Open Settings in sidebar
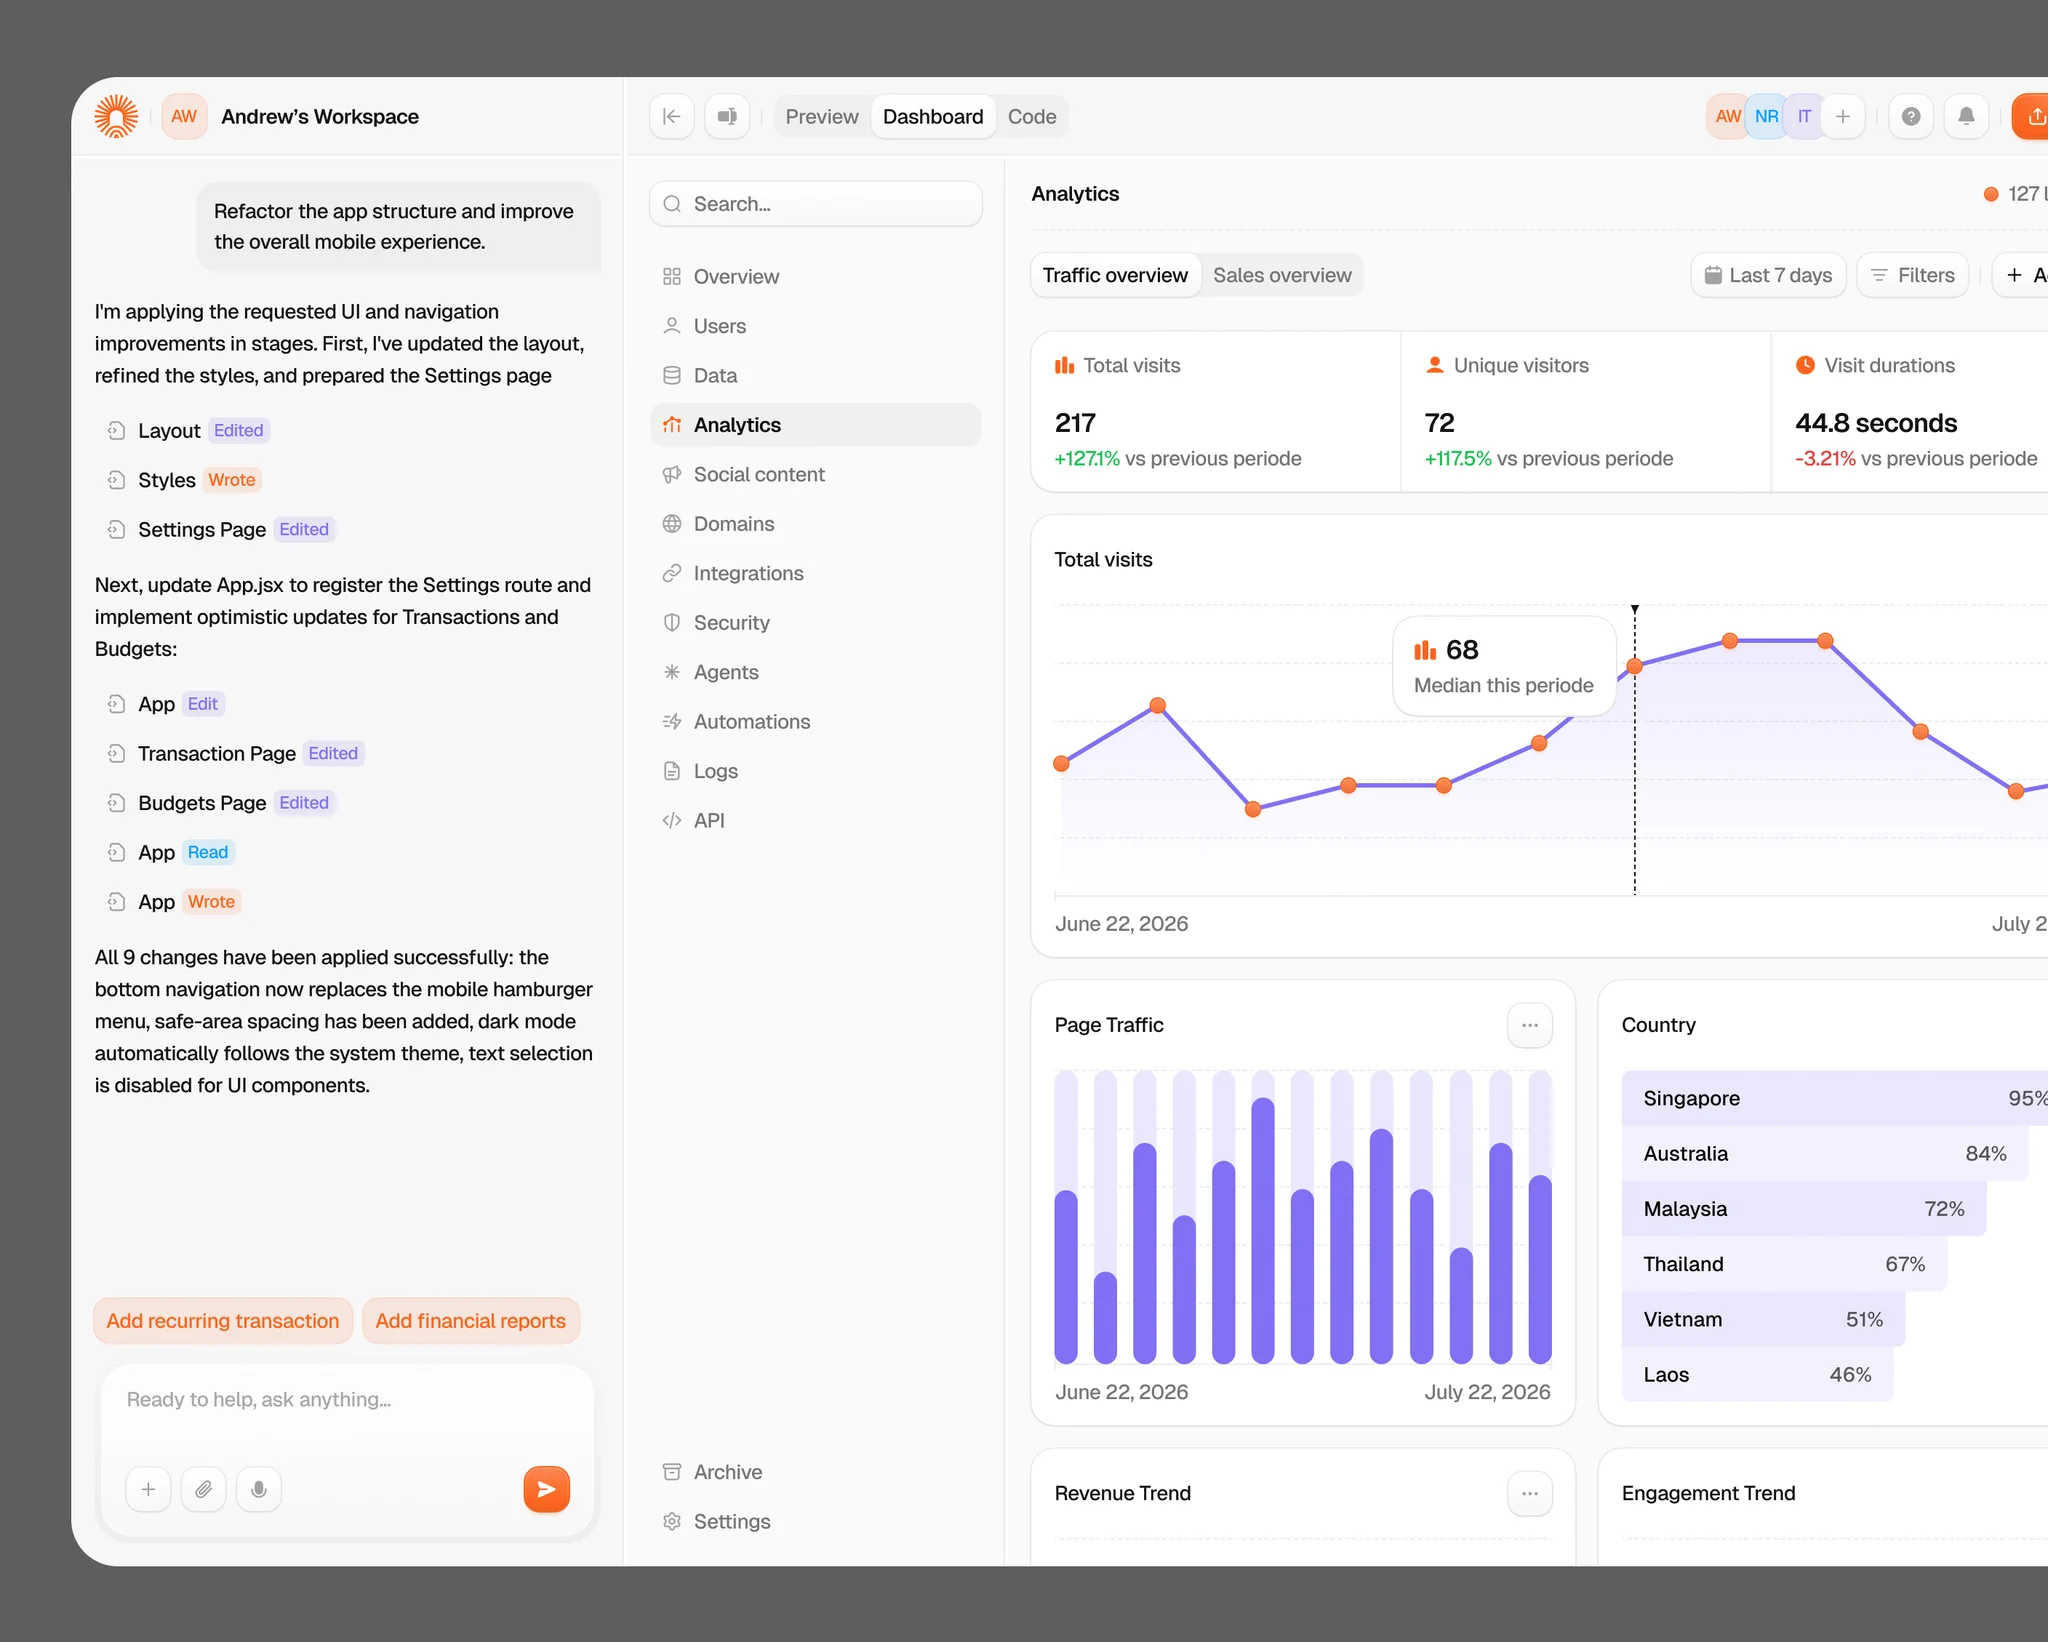This screenshot has width=2048, height=1642. pos(816,1522)
